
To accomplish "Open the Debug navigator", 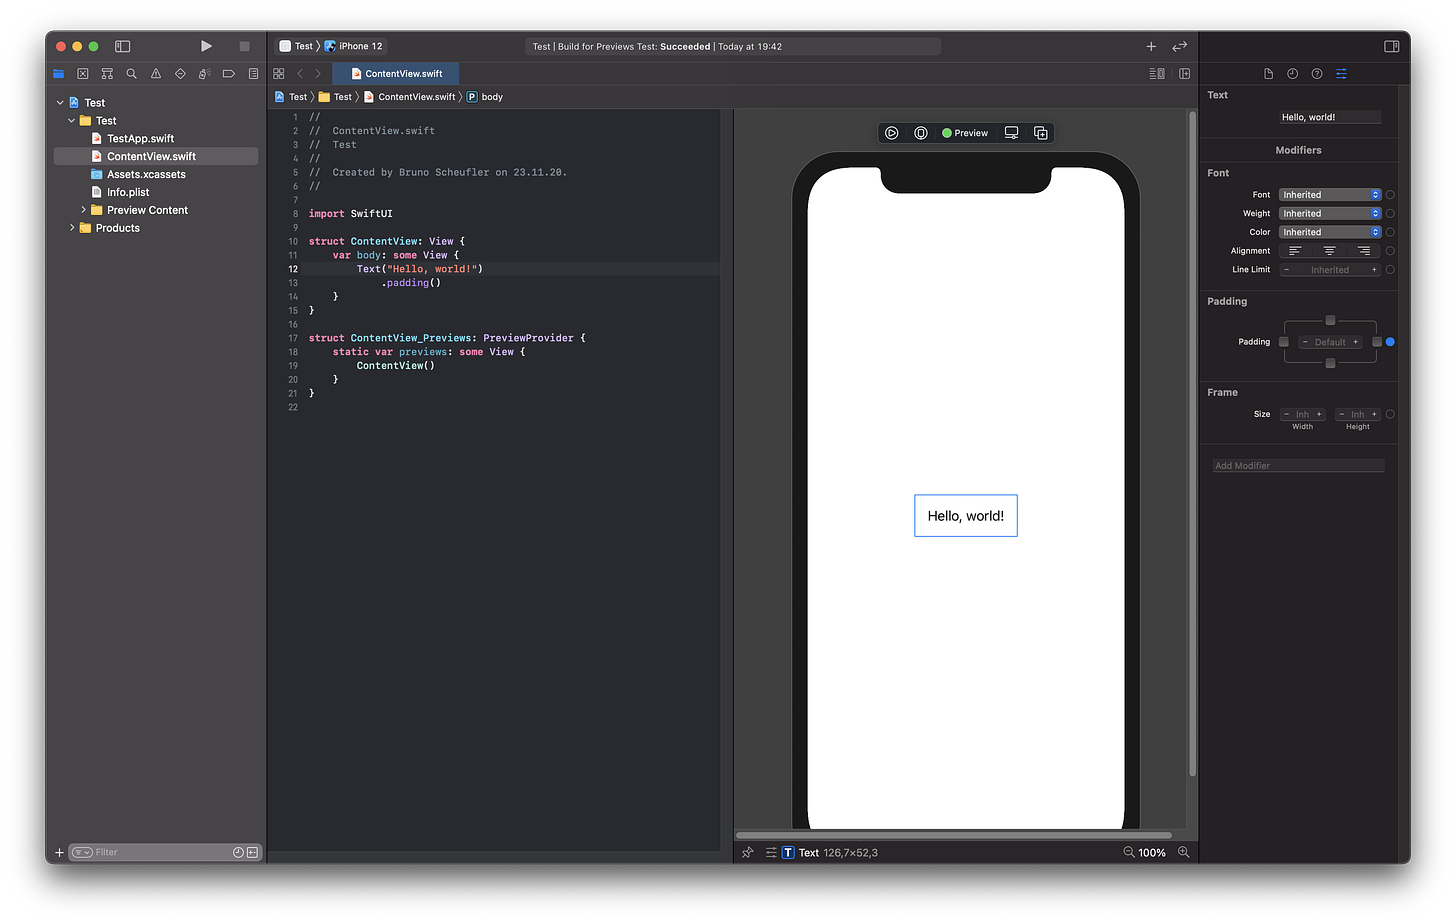I will tap(204, 74).
